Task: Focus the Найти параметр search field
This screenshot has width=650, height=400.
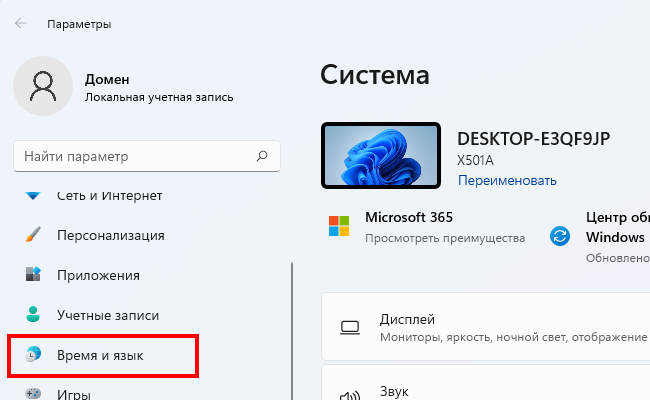Action: pos(147,156)
